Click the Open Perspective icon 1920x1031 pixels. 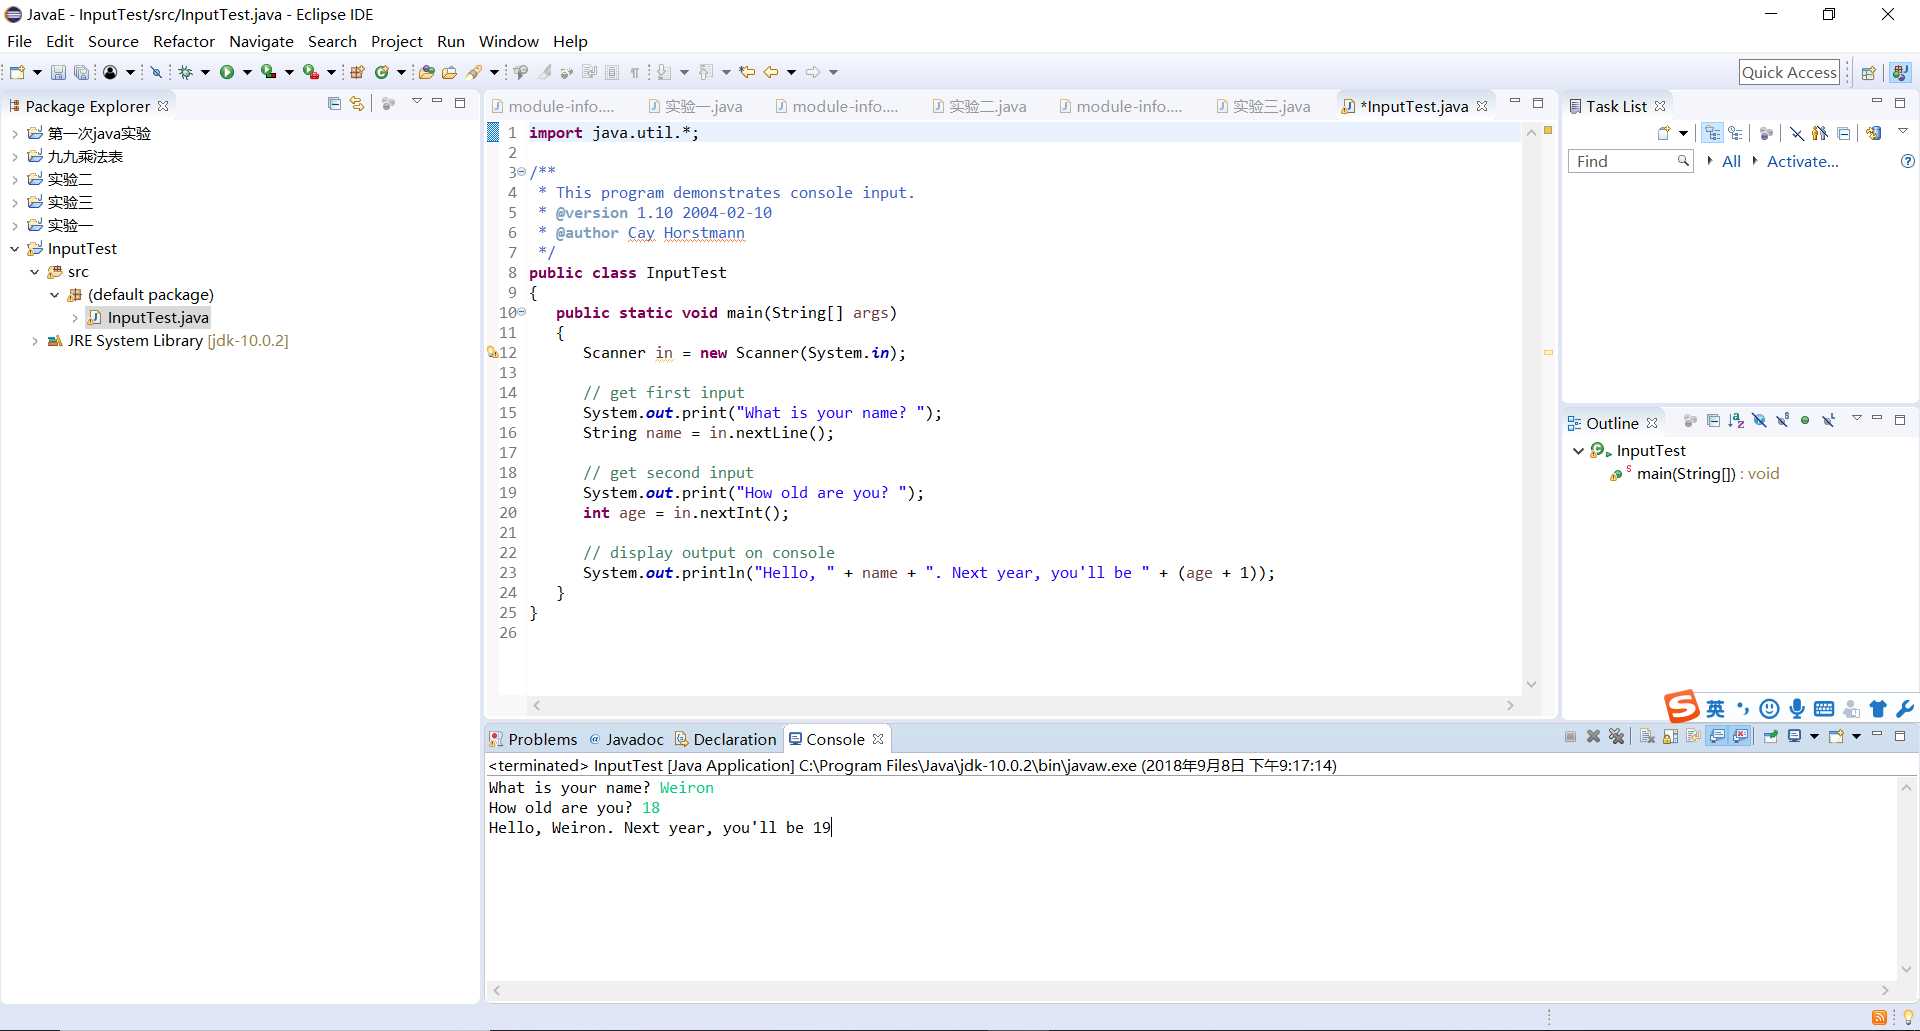tap(1868, 72)
